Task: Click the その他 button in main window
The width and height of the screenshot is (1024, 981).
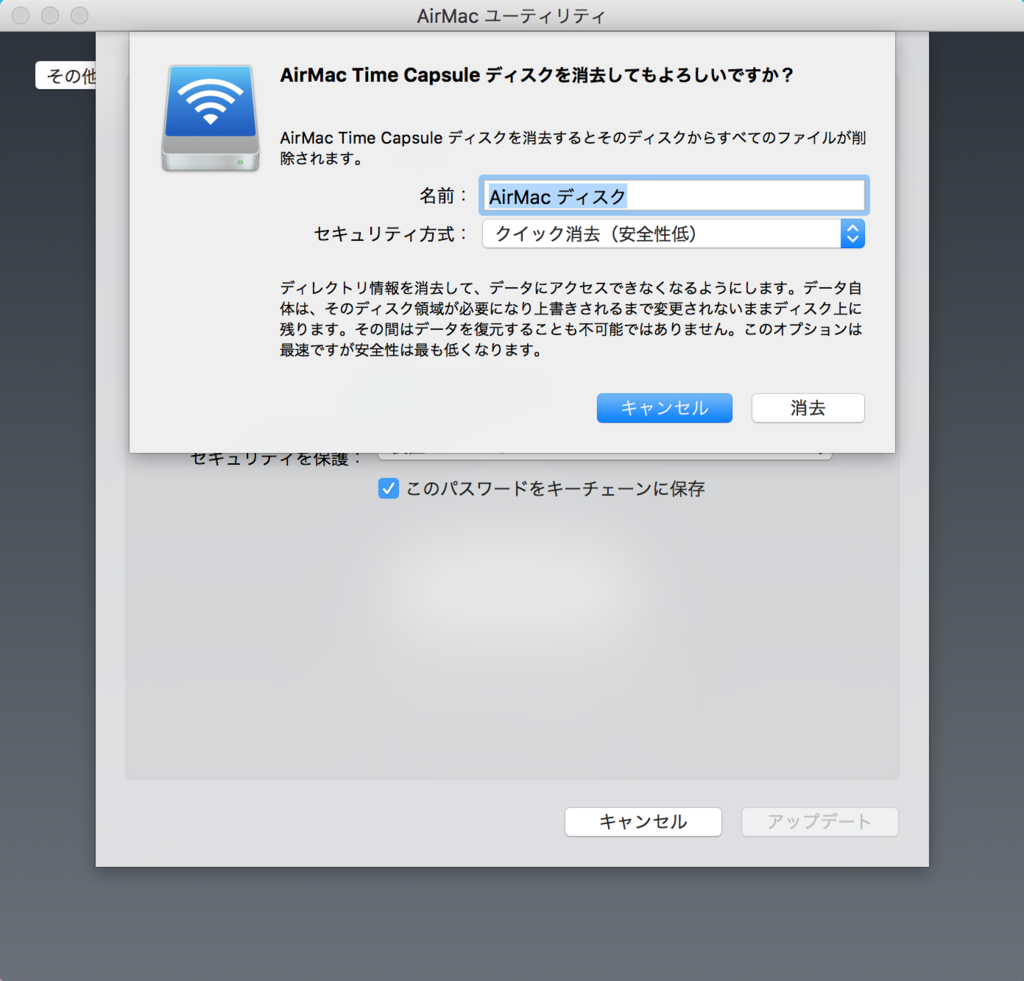Action: (66, 76)
